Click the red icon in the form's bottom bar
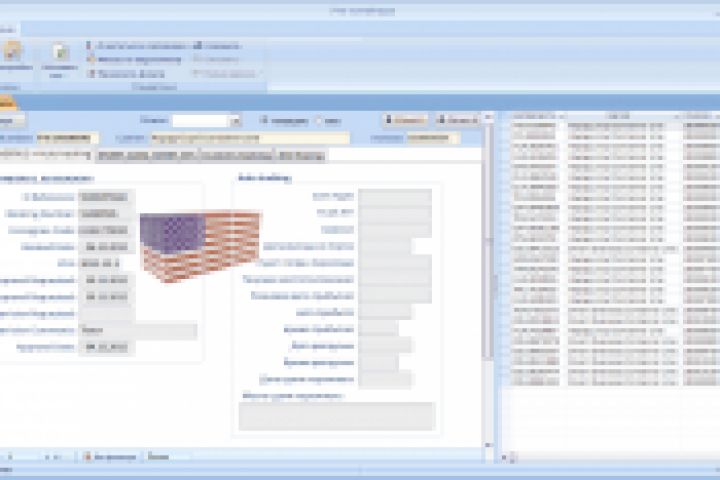This screenshot has height=480, width=720. 87,457
